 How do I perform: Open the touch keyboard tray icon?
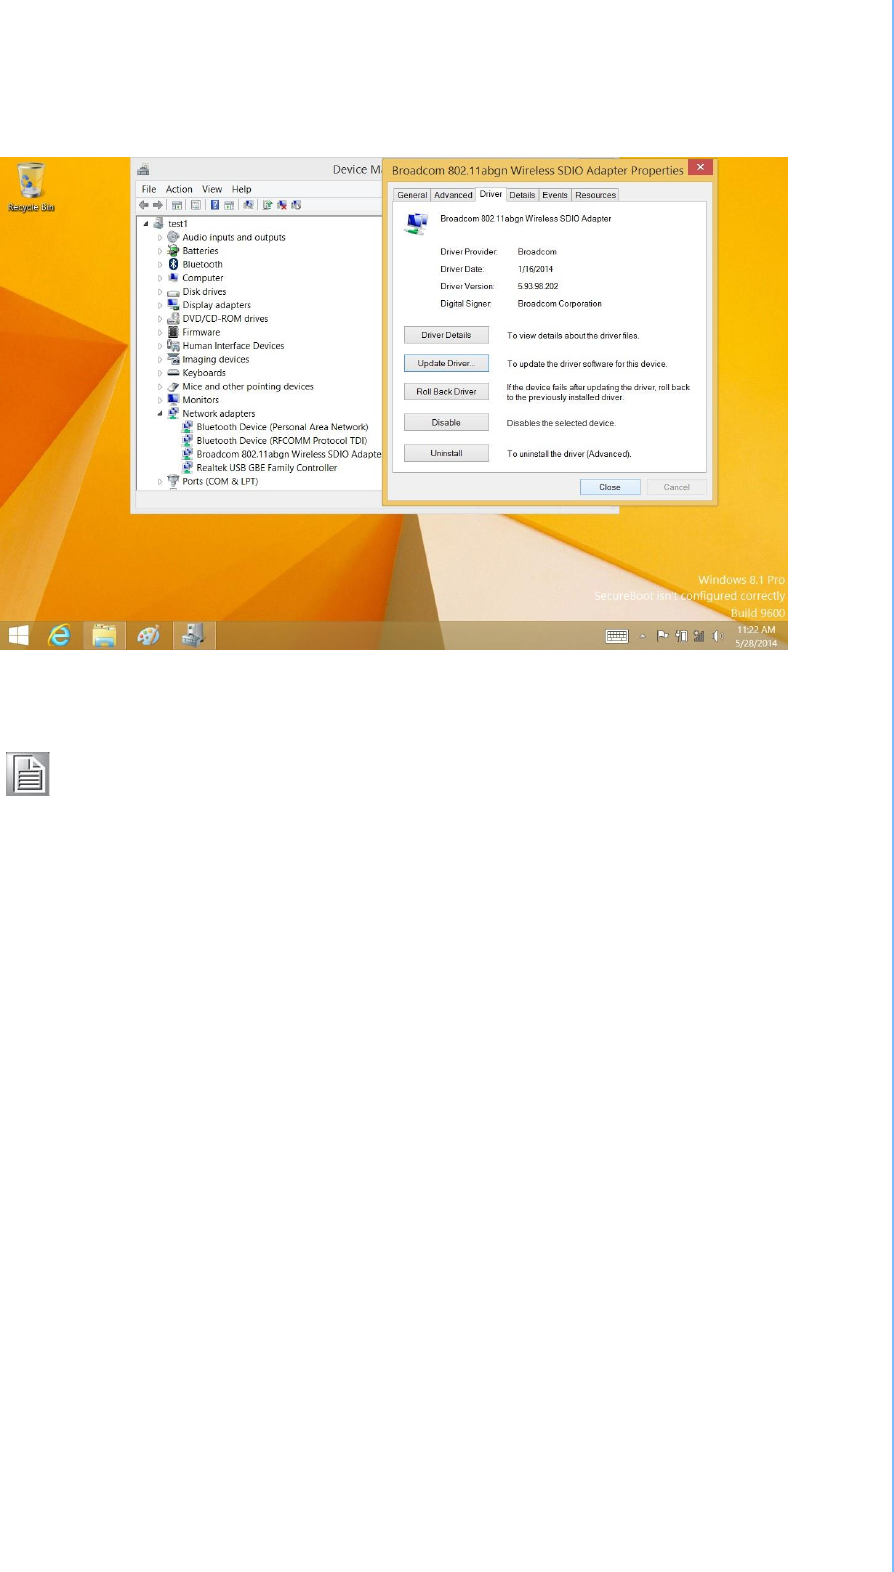pos(617,636)
